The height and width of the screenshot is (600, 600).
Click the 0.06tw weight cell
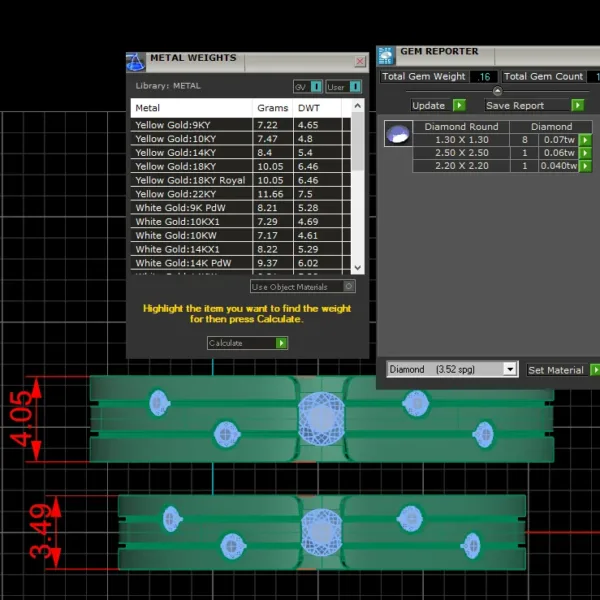coord(559,153)
